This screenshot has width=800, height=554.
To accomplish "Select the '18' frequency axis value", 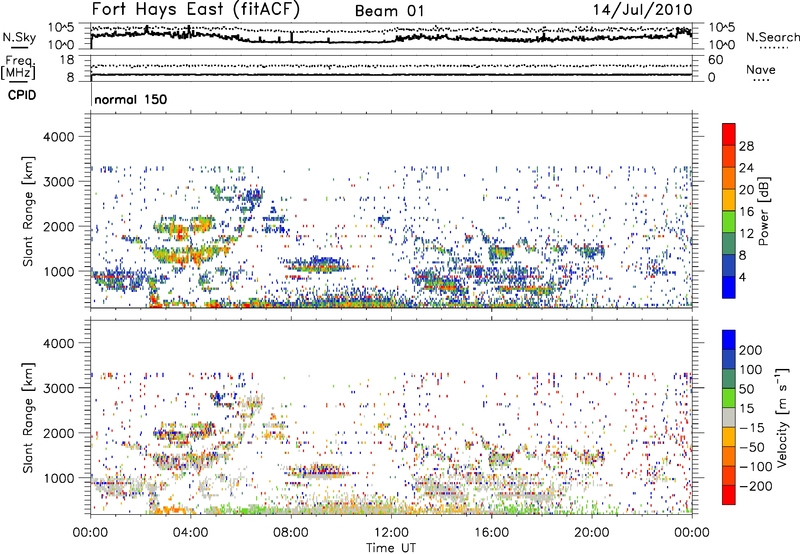I will coord(67,60).
